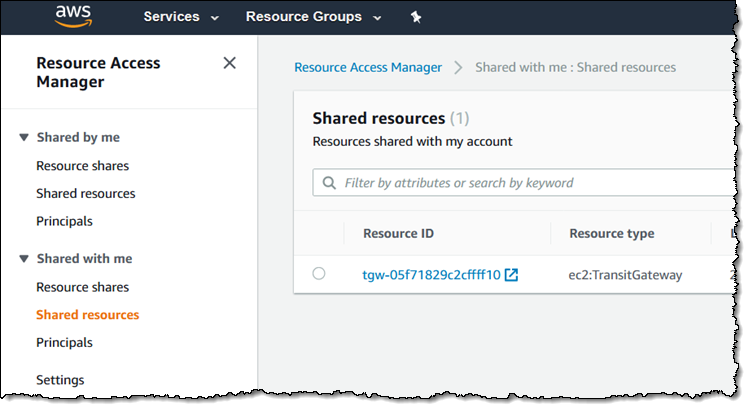750x409 pixels.
Task: Collapse the Shared with me section
Action: [24, 258]
